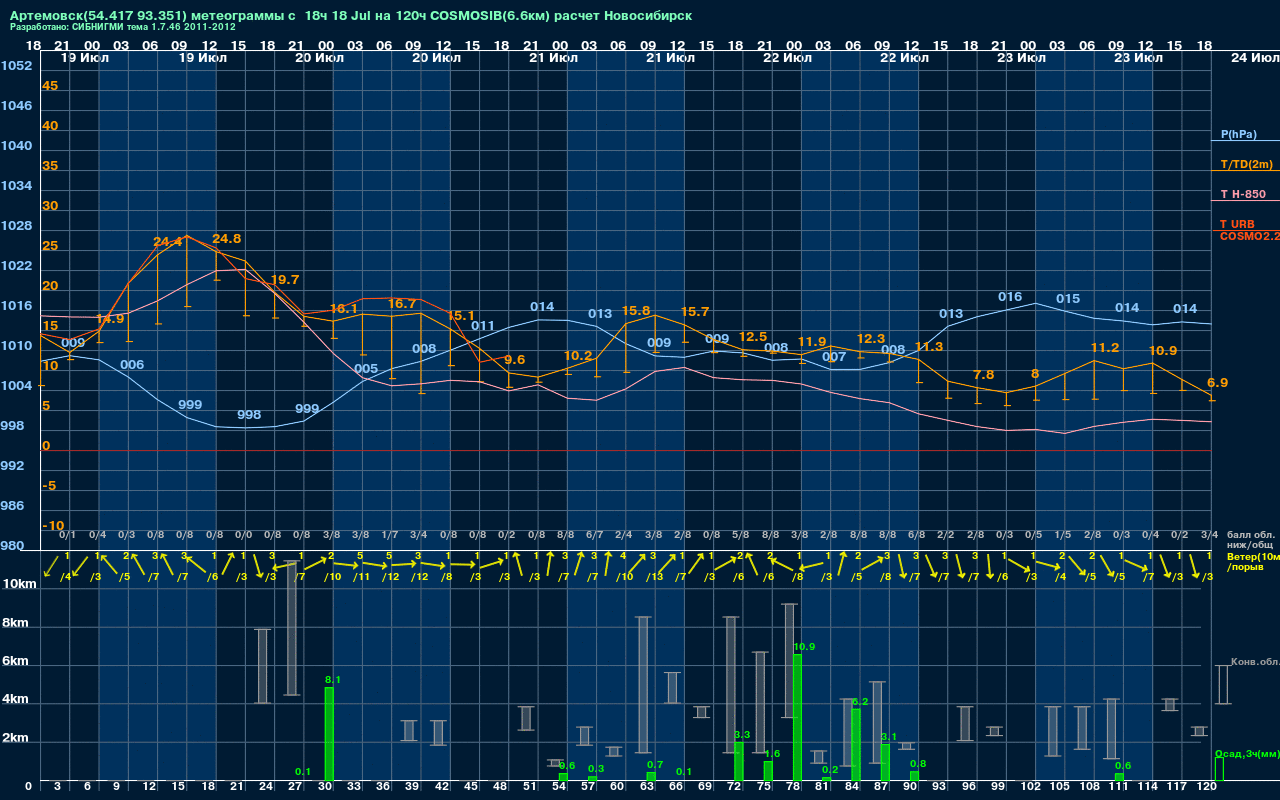Click the 14.9 temperature value
1280x800 pixels.
[110, 320]
